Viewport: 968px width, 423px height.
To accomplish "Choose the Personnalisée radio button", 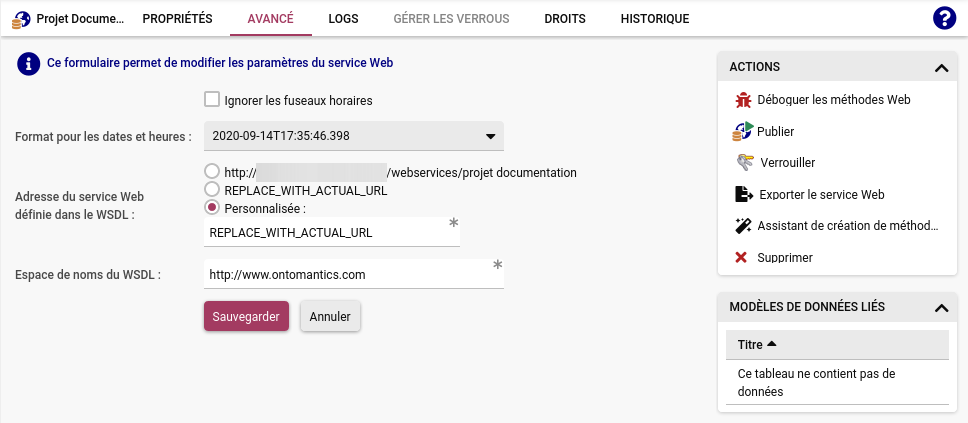I will 211,208.
